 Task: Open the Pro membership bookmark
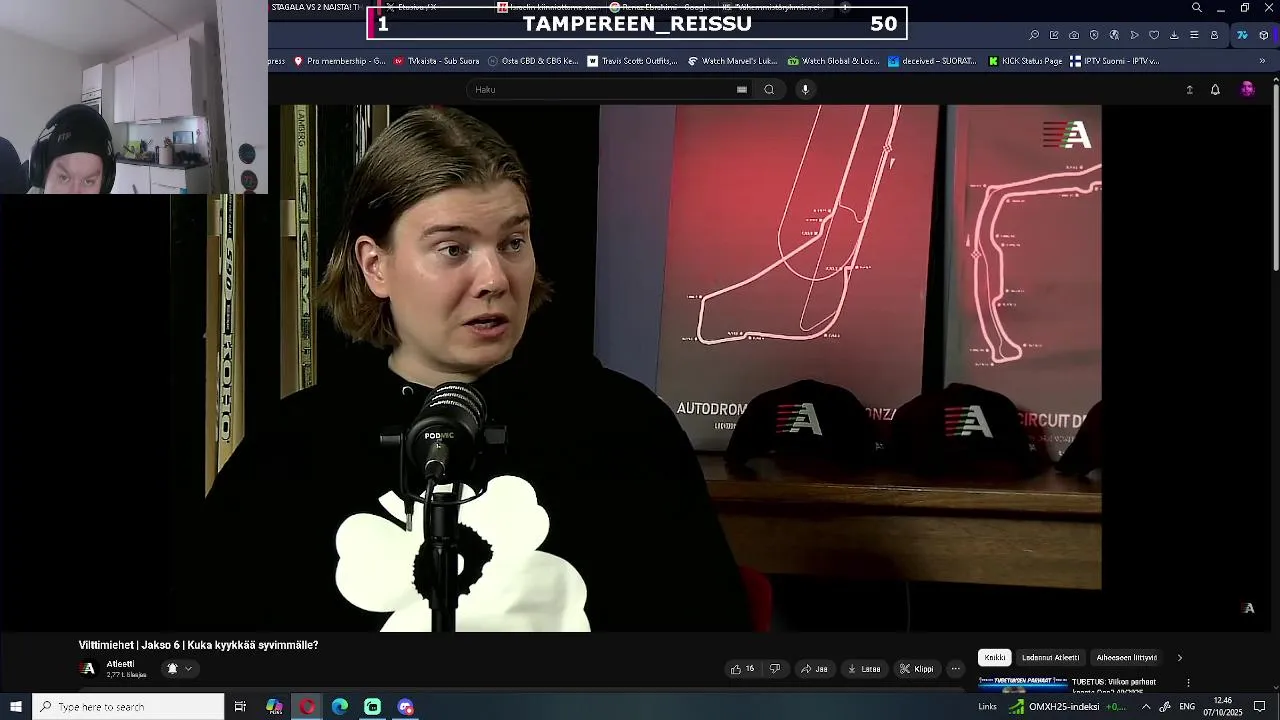tap(339, 61)
